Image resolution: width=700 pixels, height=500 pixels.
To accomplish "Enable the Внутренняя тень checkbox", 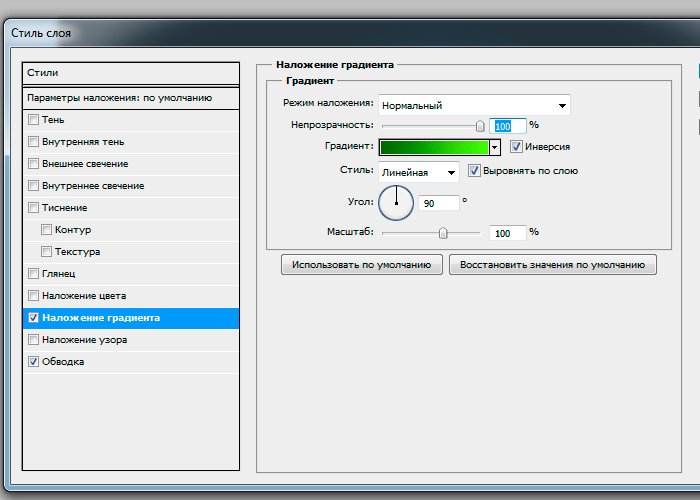I will 34,142.
